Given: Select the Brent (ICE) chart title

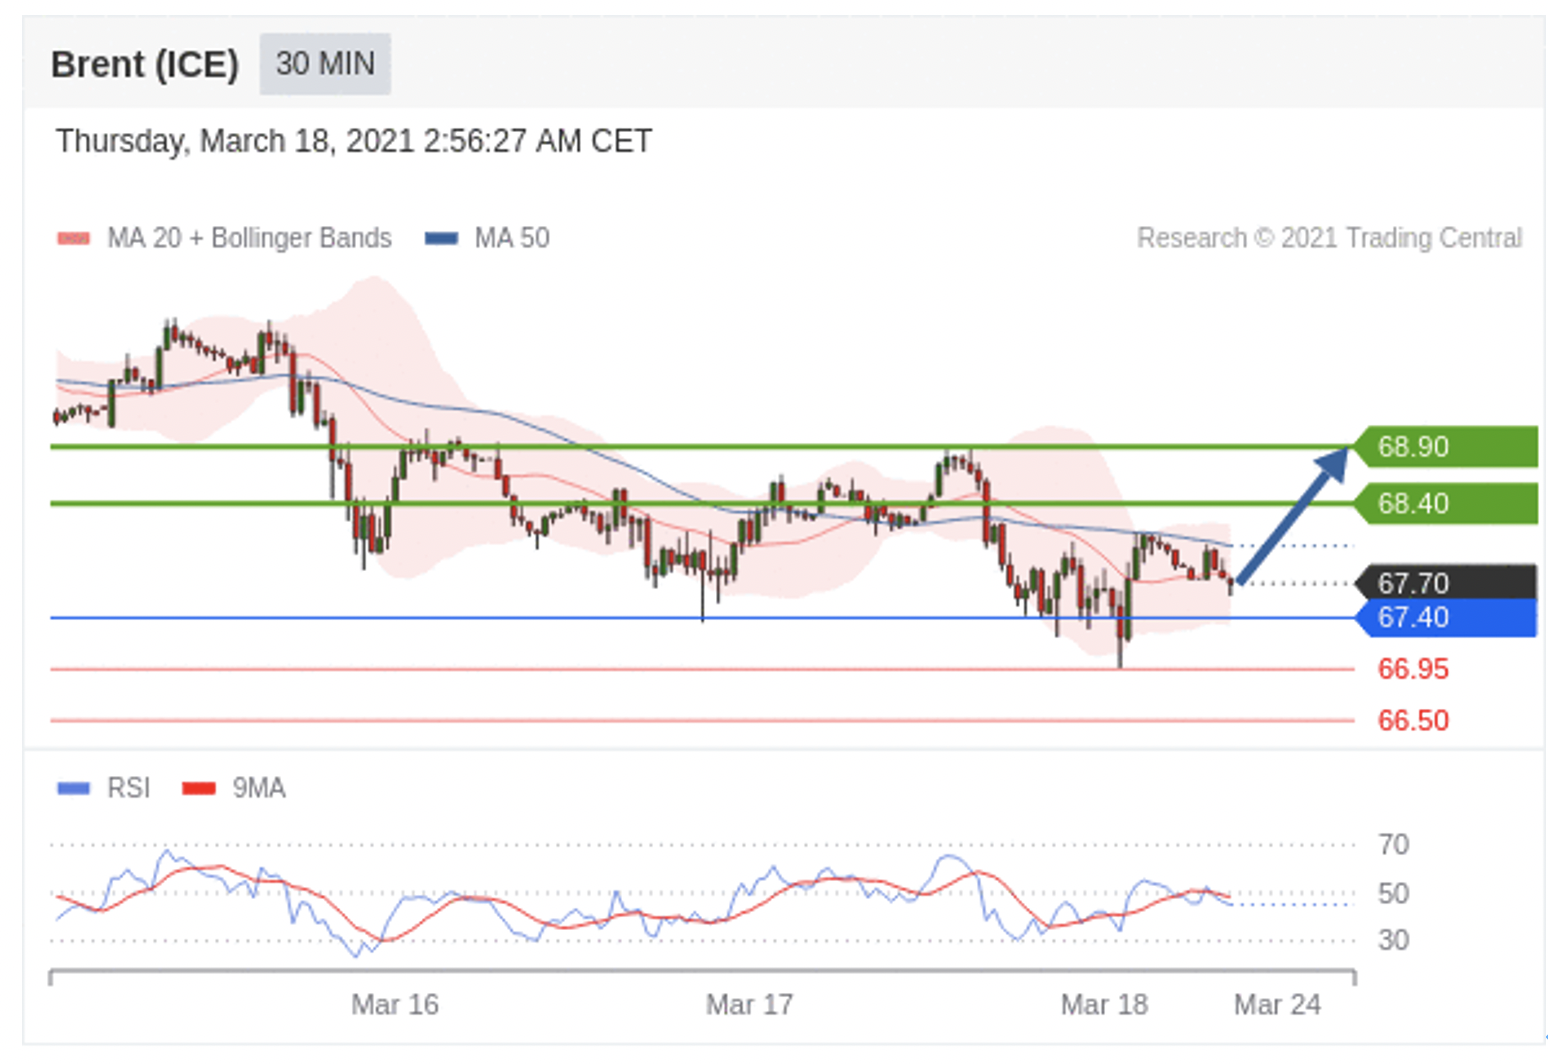Looking at the screenshot, I should click(x=145, y=64).
